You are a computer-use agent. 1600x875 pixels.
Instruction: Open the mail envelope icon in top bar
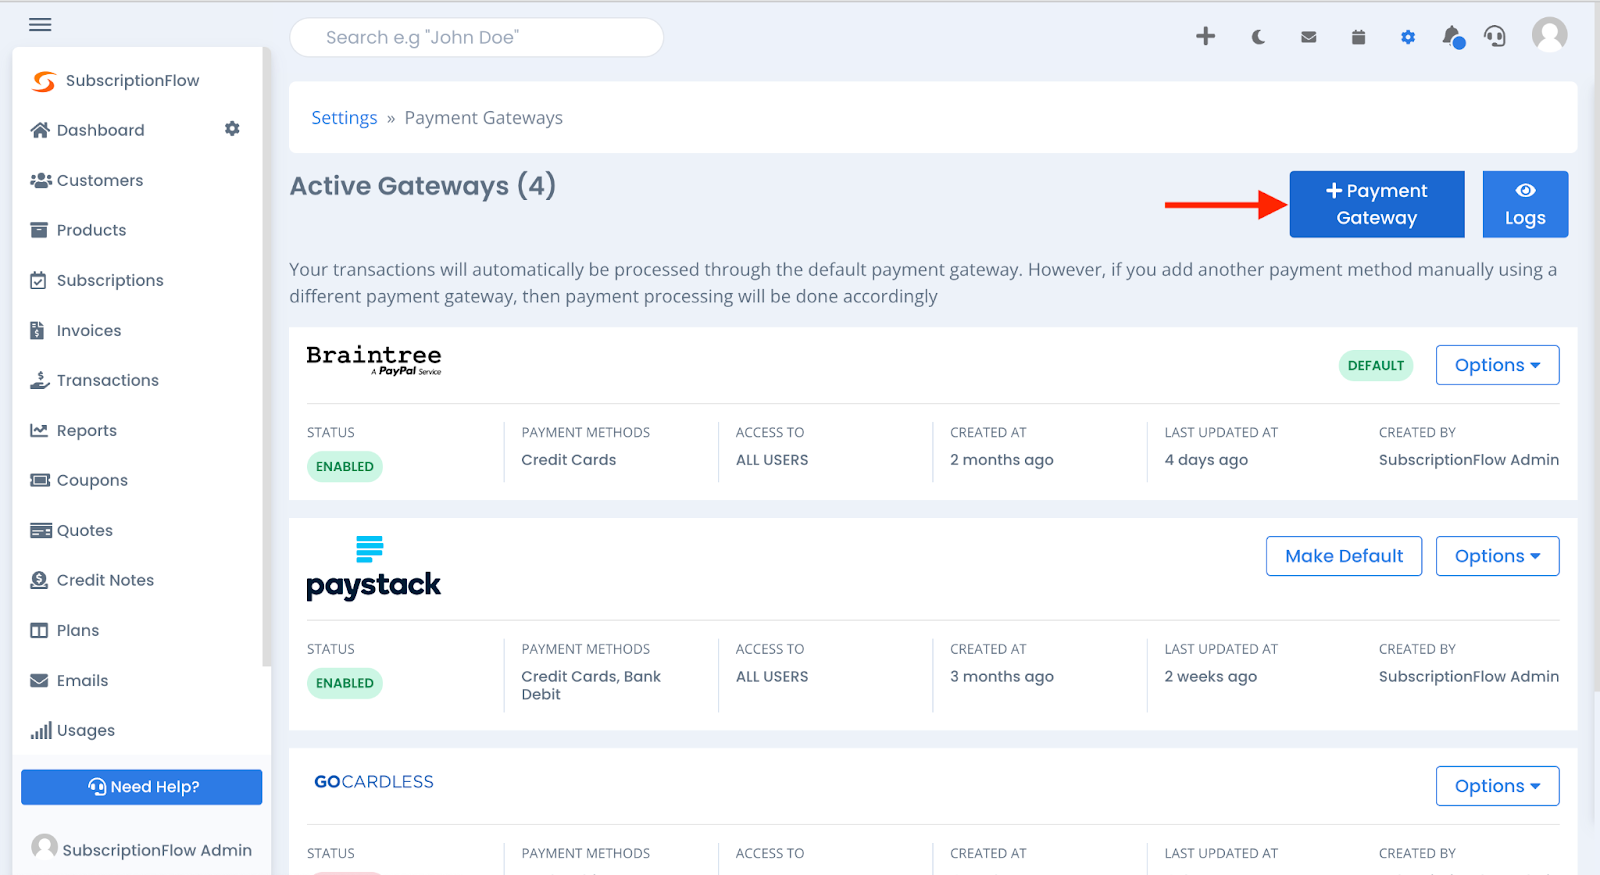pos(1308,37)
